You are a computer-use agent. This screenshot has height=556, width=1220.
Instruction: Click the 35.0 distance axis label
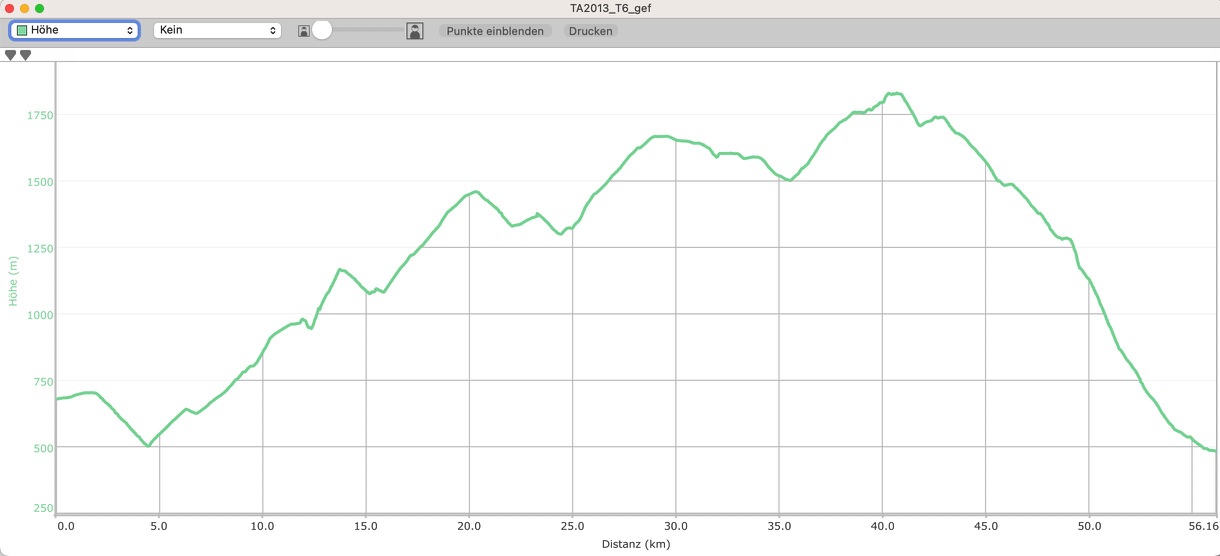click(x=779, y=525)
